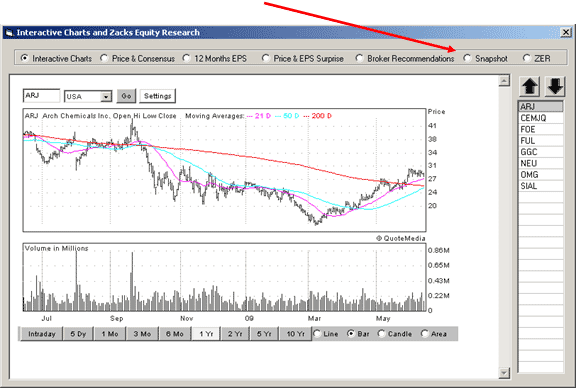
Task: Click the window title bar app icon
Action: click(x=9, y=33)
